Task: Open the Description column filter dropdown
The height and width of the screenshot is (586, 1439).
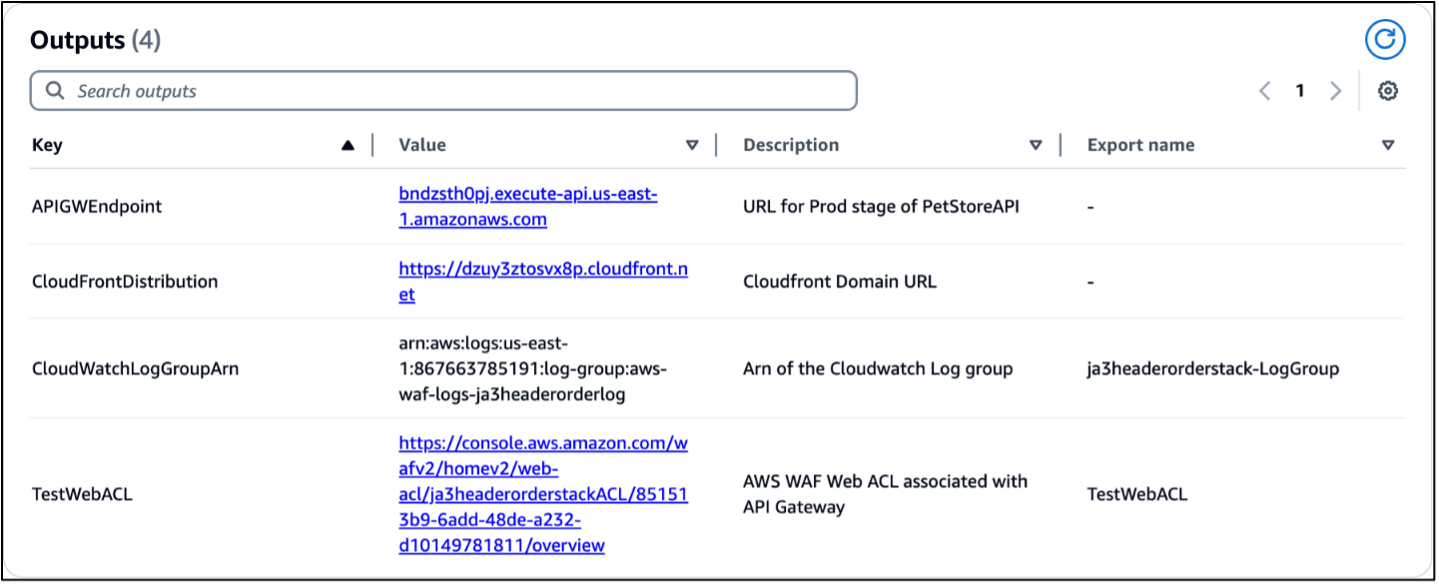Action: tap(1036, 144)
